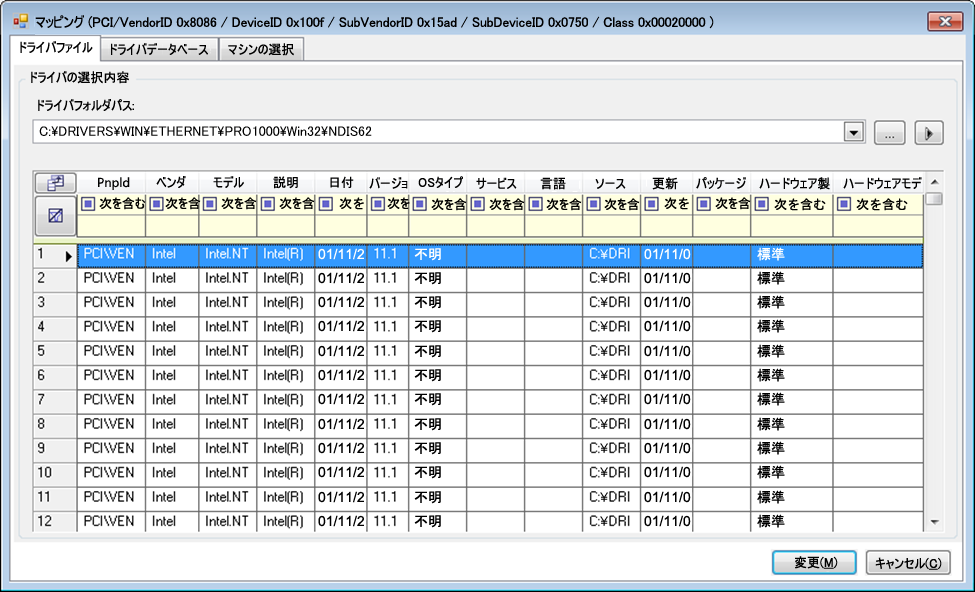Click the clear filter icon in filter row
Screen dimensions: 975x592
[x=55, y=215]
